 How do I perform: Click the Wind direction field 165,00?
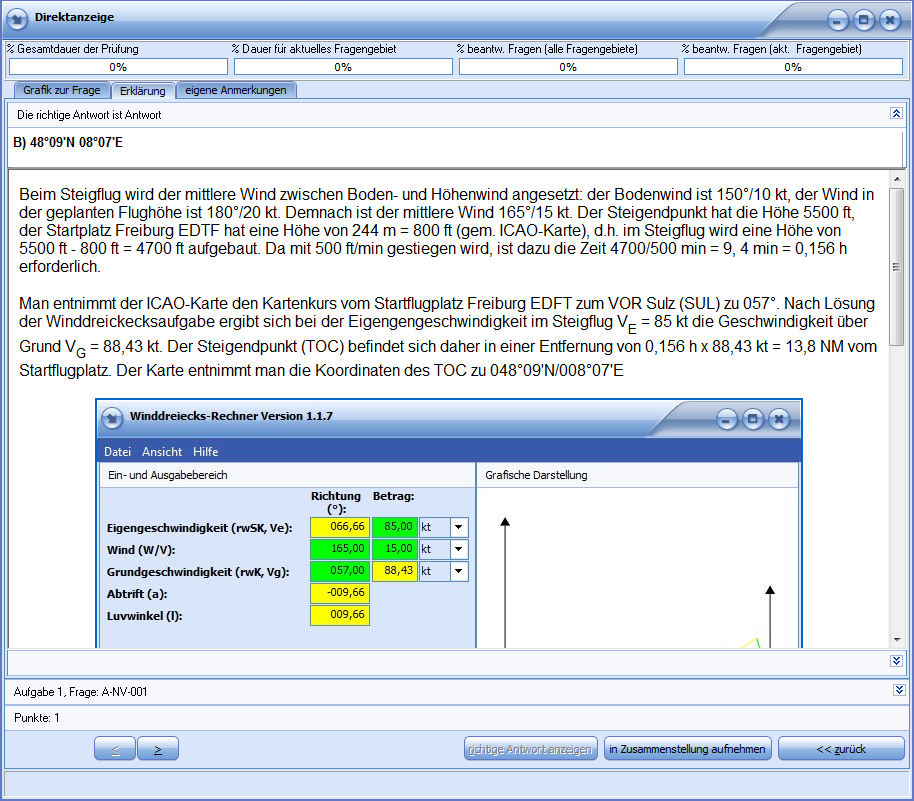(340, 549)
